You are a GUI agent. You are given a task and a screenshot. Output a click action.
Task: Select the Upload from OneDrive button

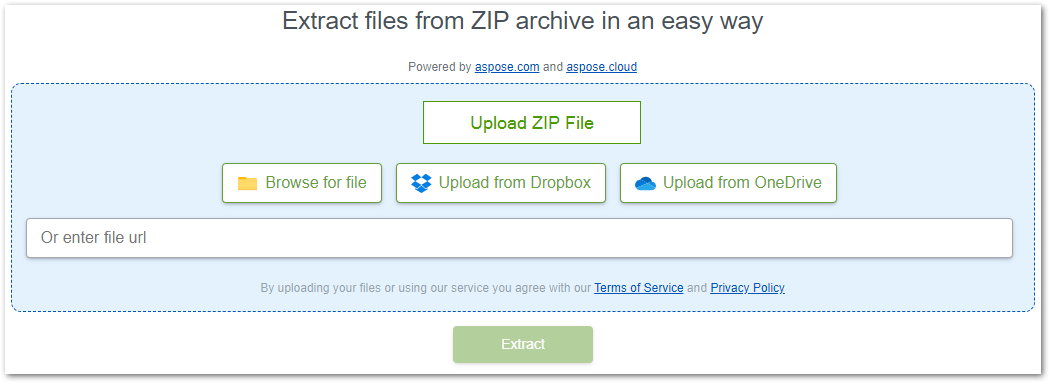point(728,183)
